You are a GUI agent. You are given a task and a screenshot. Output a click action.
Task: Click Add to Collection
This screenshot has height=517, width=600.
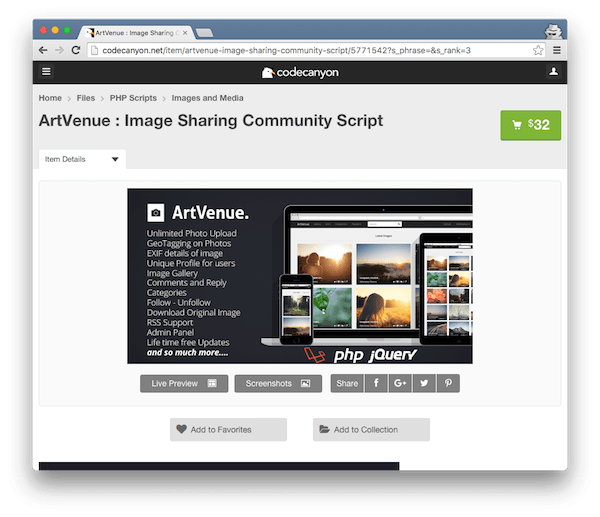(x=371, y=429)
